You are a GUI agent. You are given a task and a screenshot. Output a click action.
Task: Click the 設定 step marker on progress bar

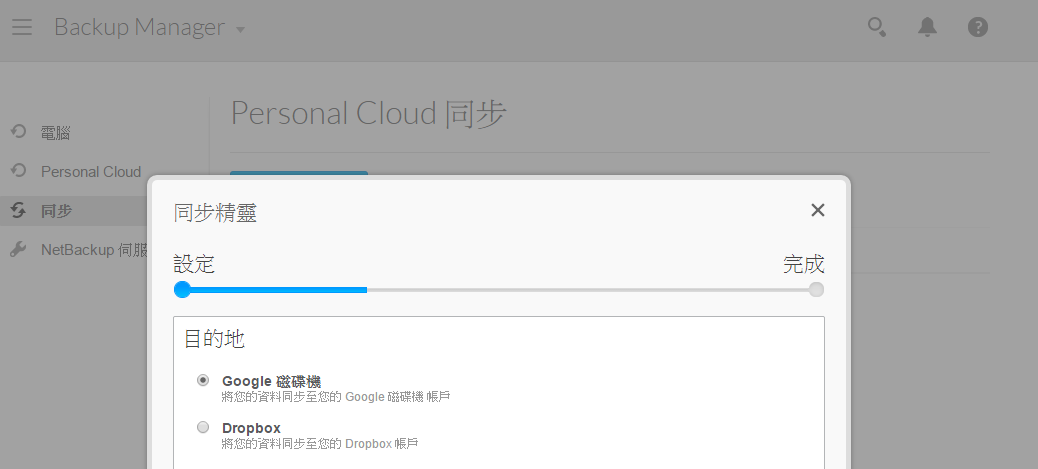point(182,289)
